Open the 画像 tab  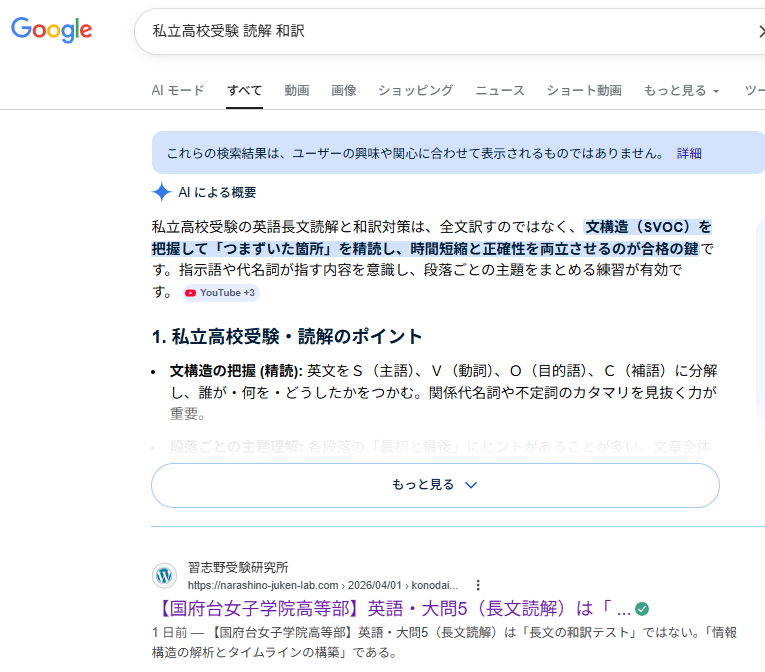click(344, 90)
